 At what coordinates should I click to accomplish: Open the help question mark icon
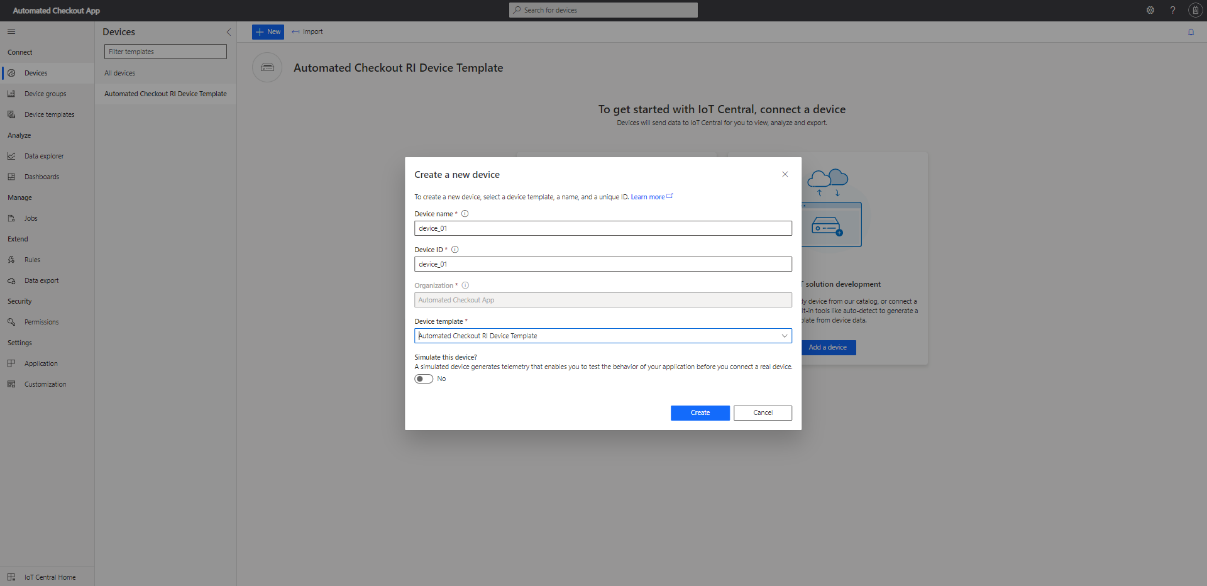coord(1172,10)
